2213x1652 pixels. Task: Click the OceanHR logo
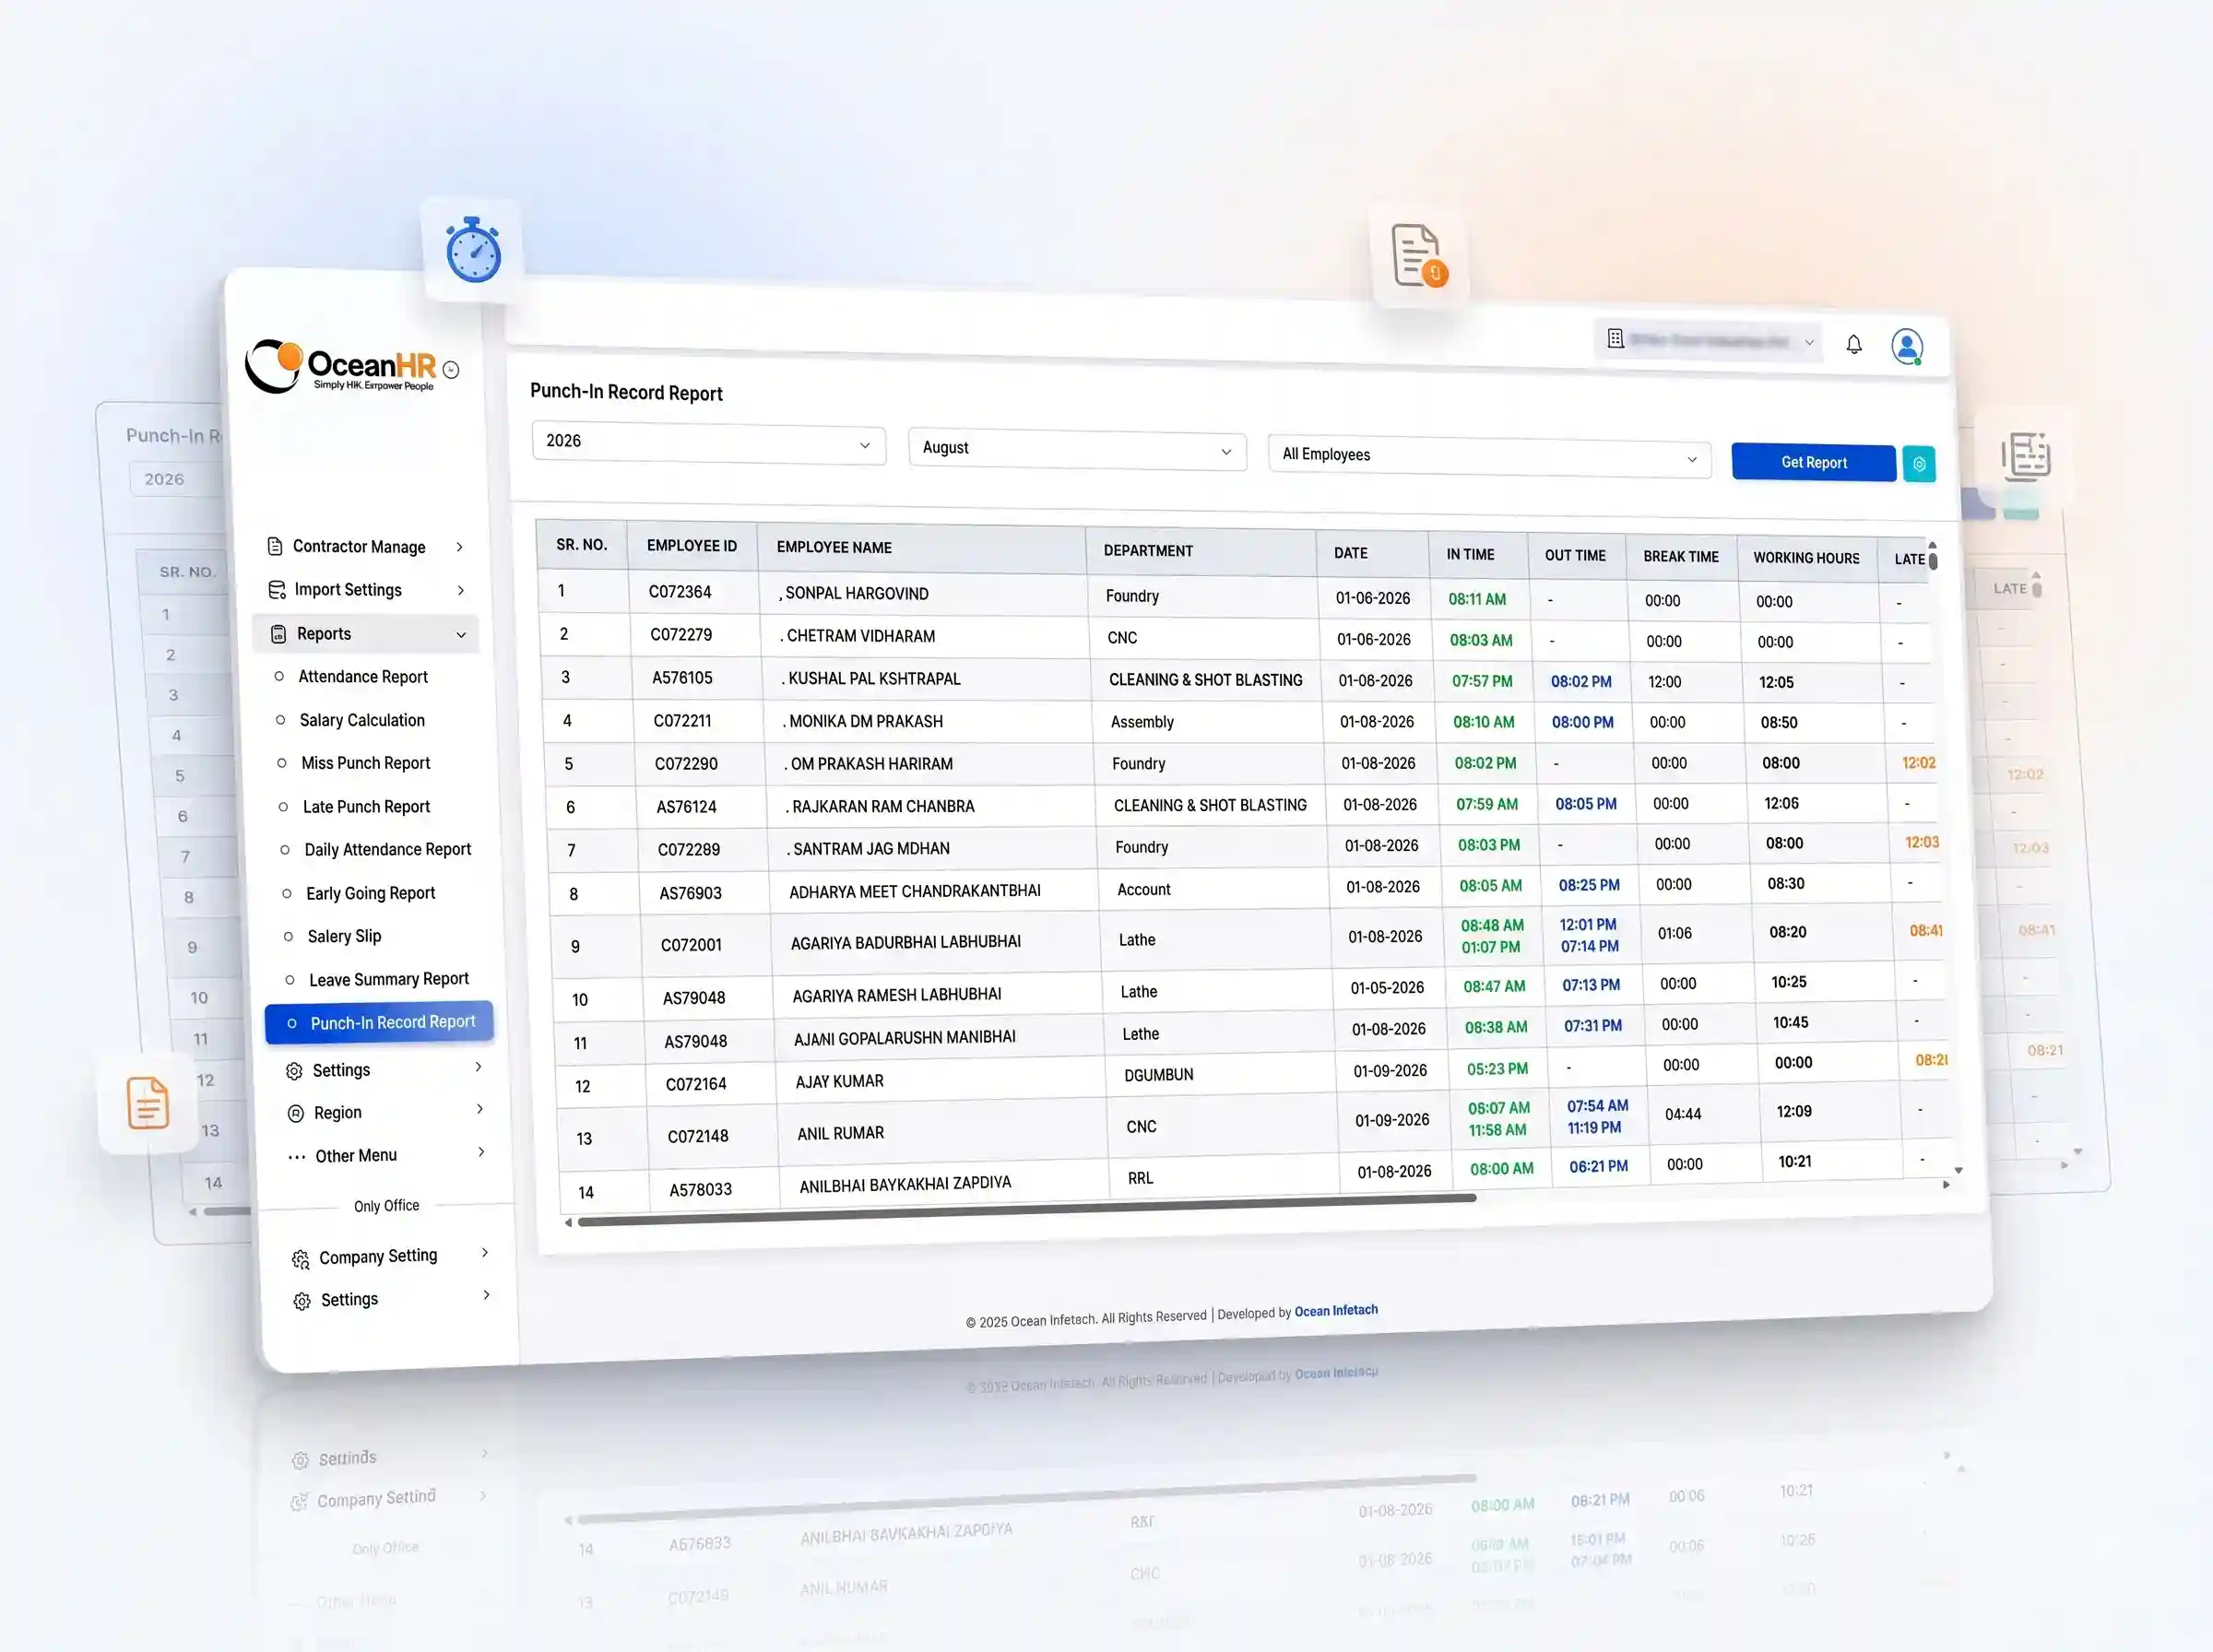pyautogui.click(x=340, y=368)
